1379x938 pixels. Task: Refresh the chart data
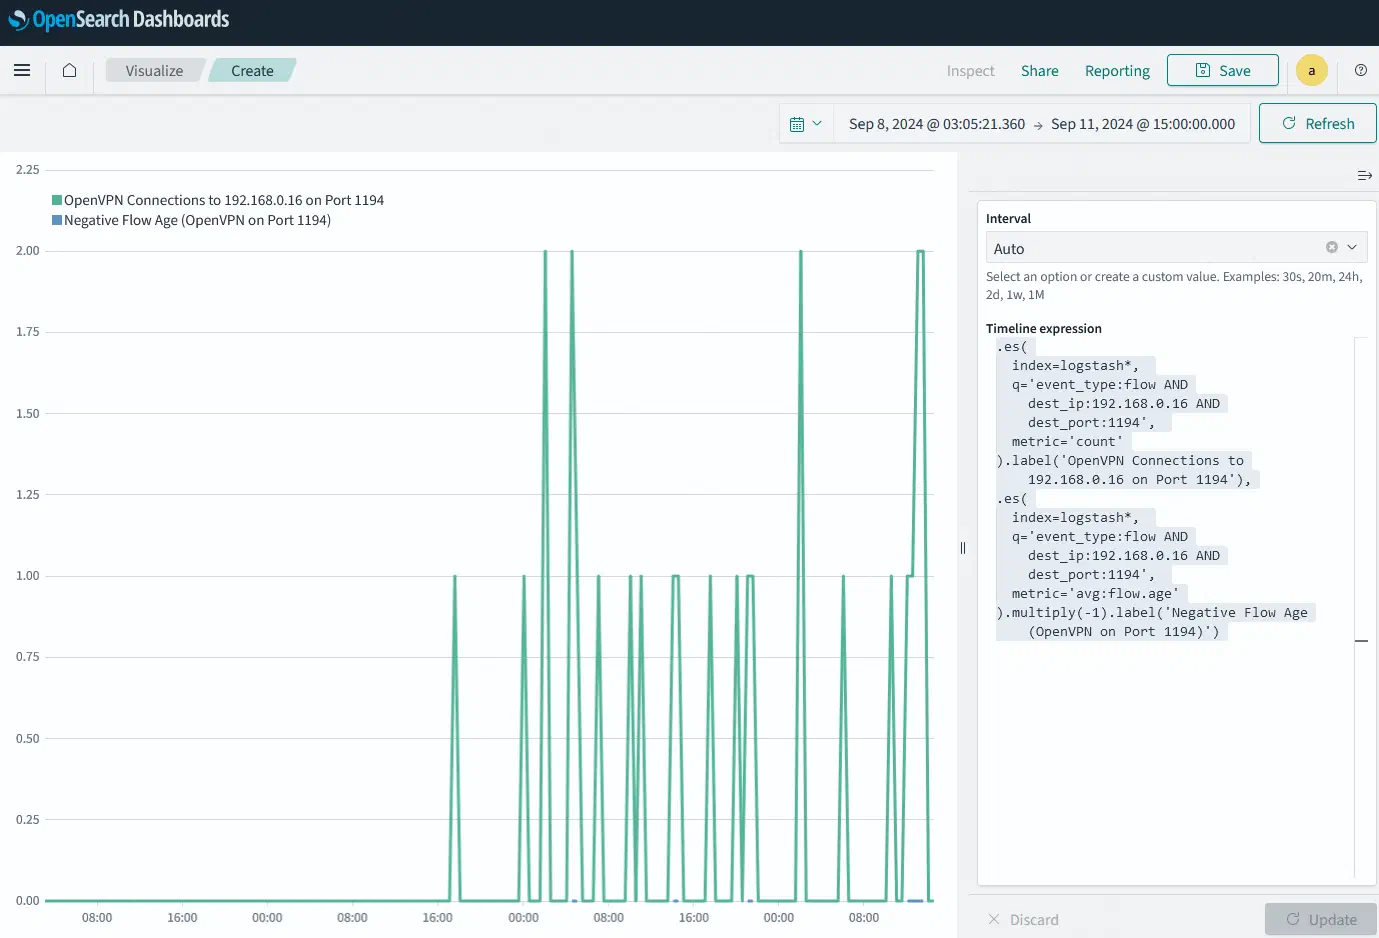coord(1318,123)
